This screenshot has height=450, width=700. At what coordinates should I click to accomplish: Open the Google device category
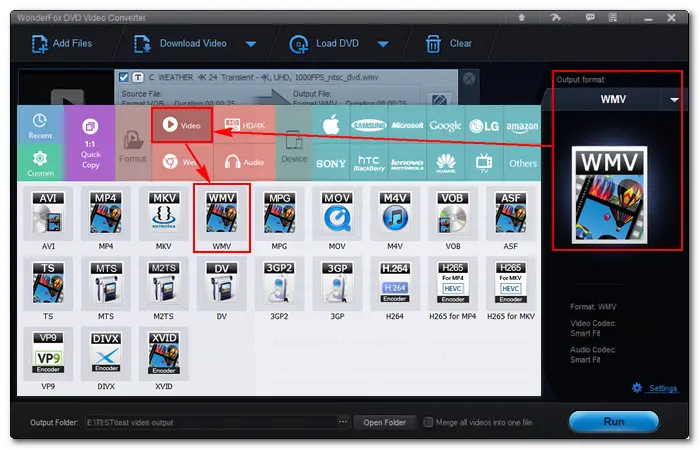point(445,125)
